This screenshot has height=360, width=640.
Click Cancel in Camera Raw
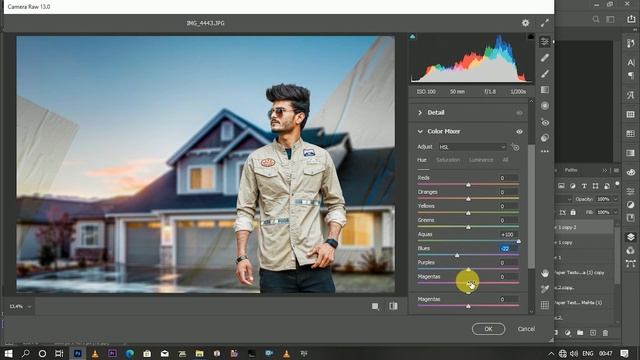(x=526, y=329)
